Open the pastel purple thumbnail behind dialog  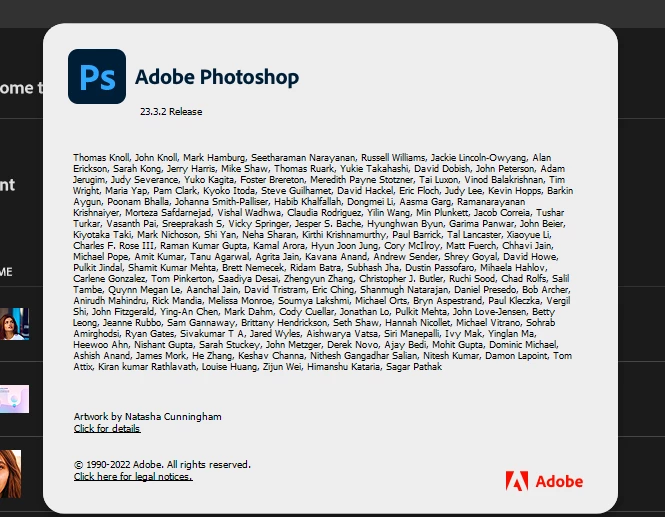pos(14,399)
